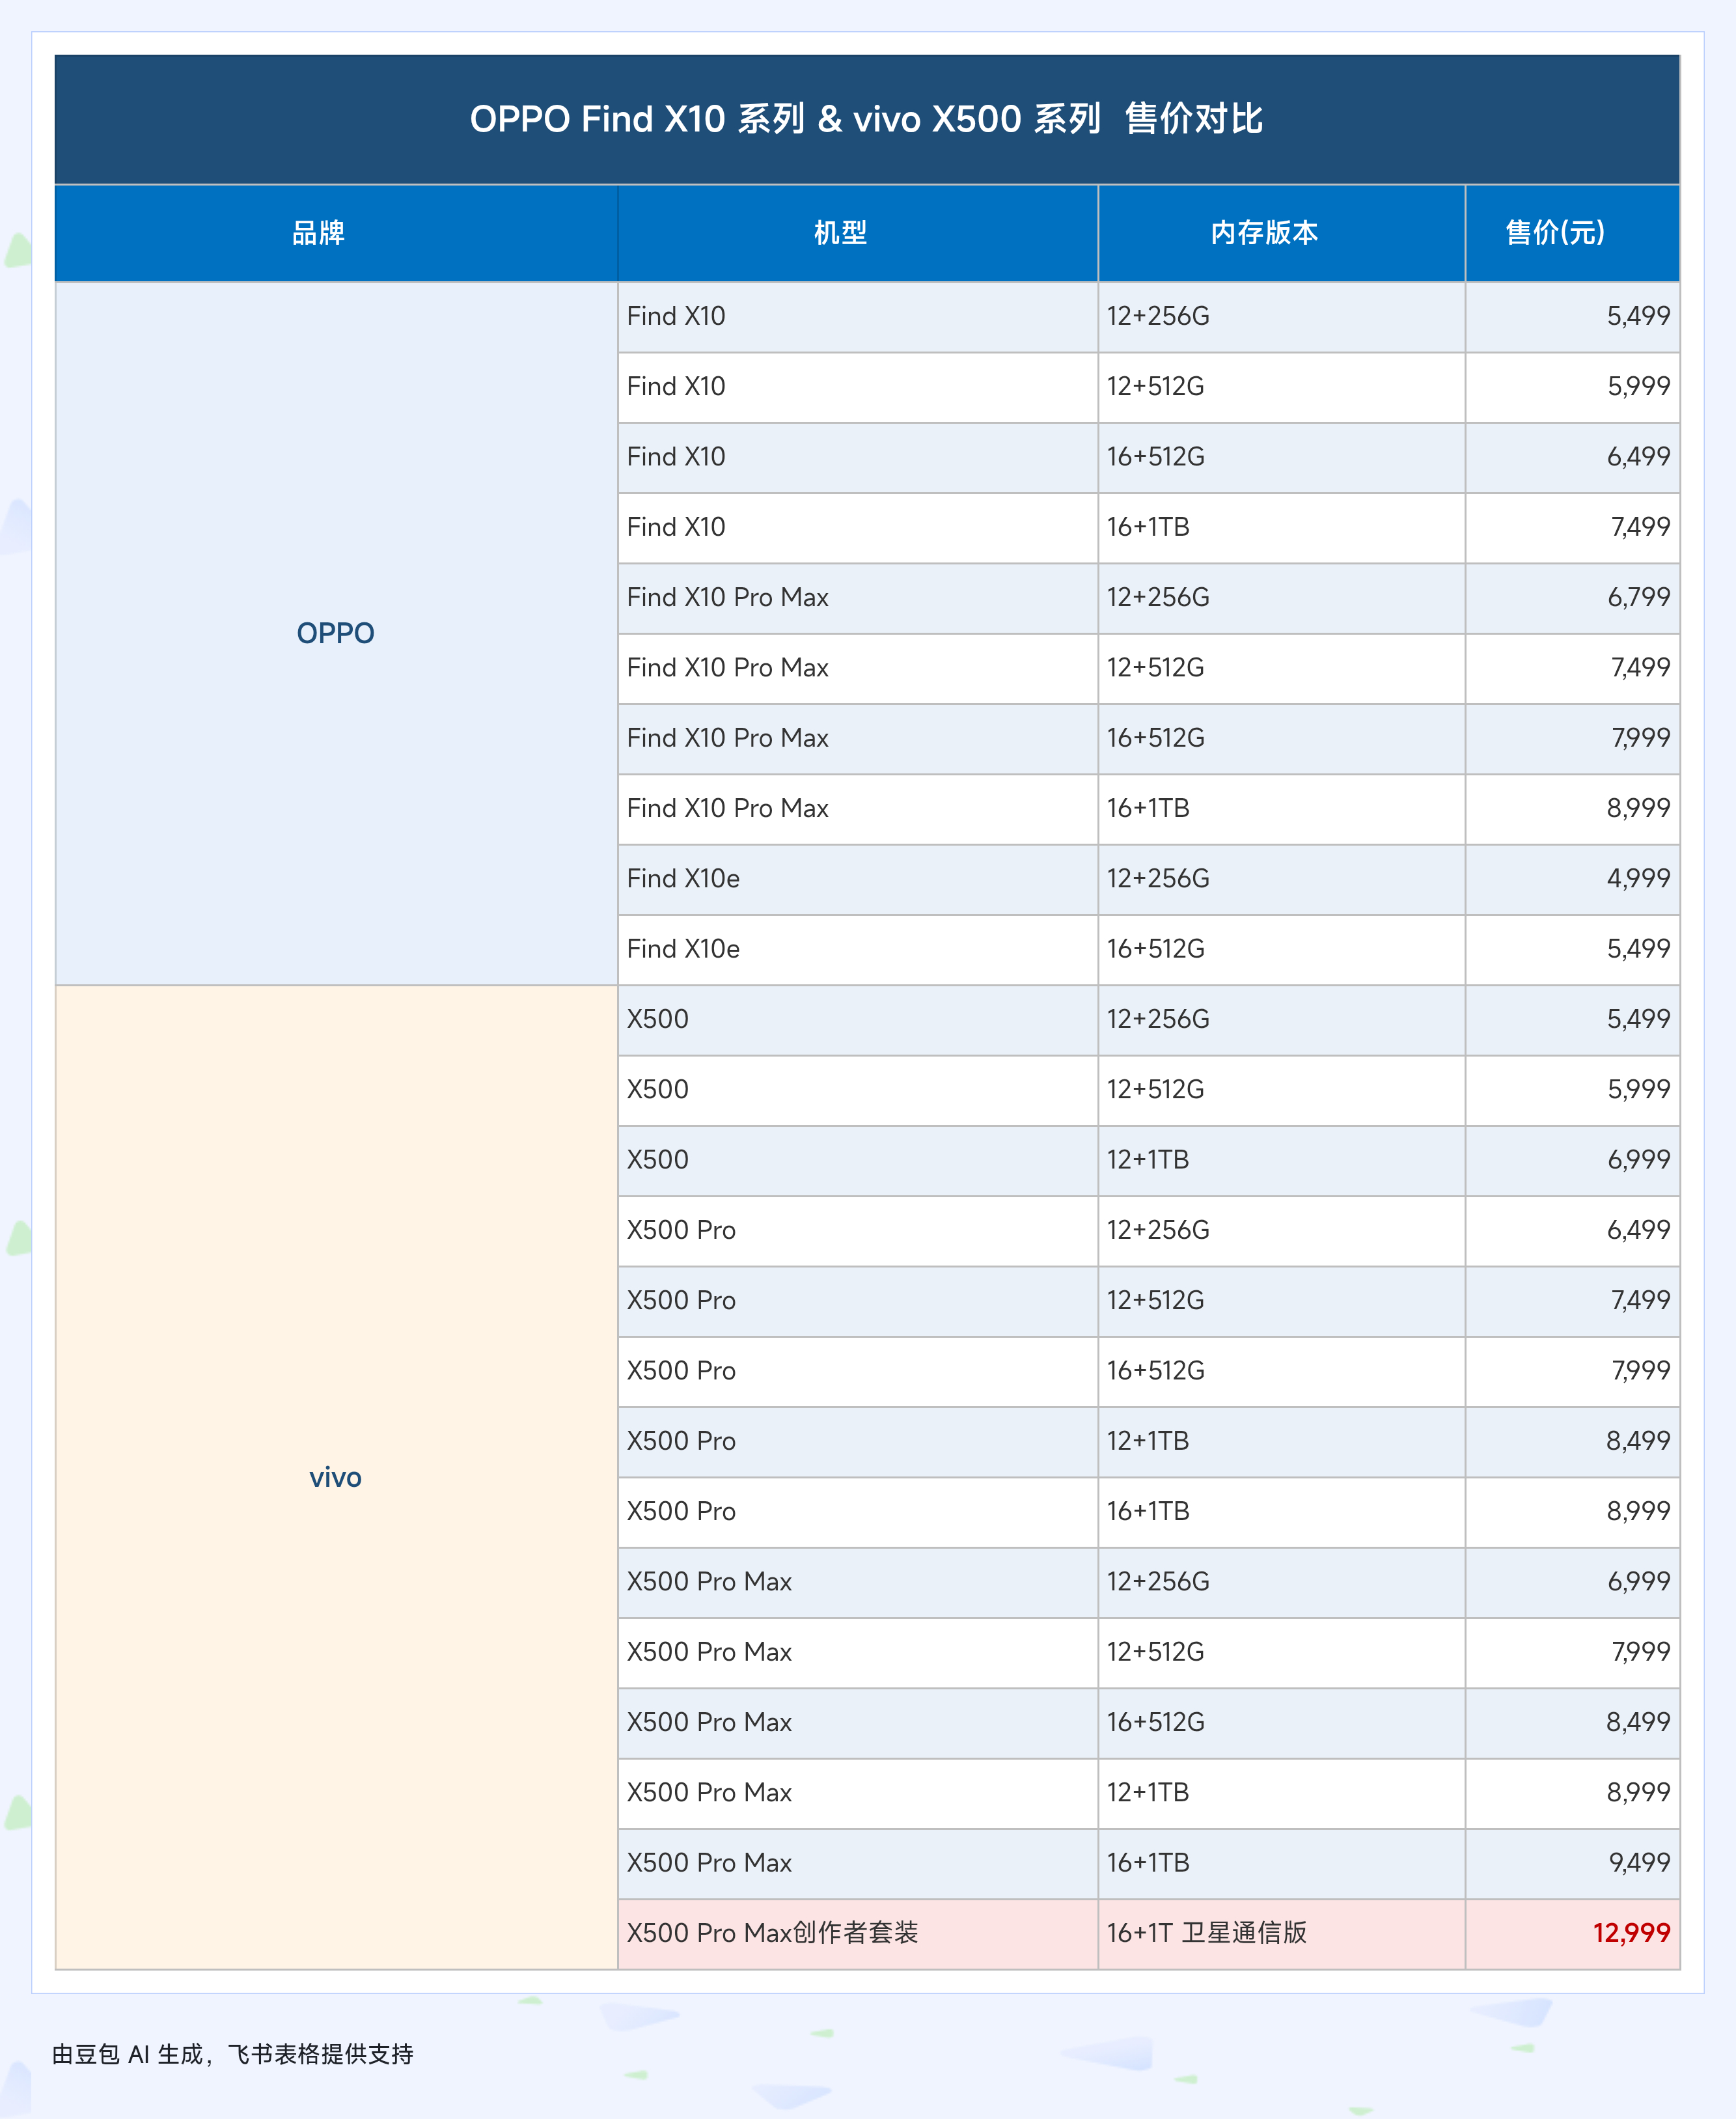1736x2119 pixels.
Task: Select the base X500 model cell priced 5,499
Action: [857, 1020]
